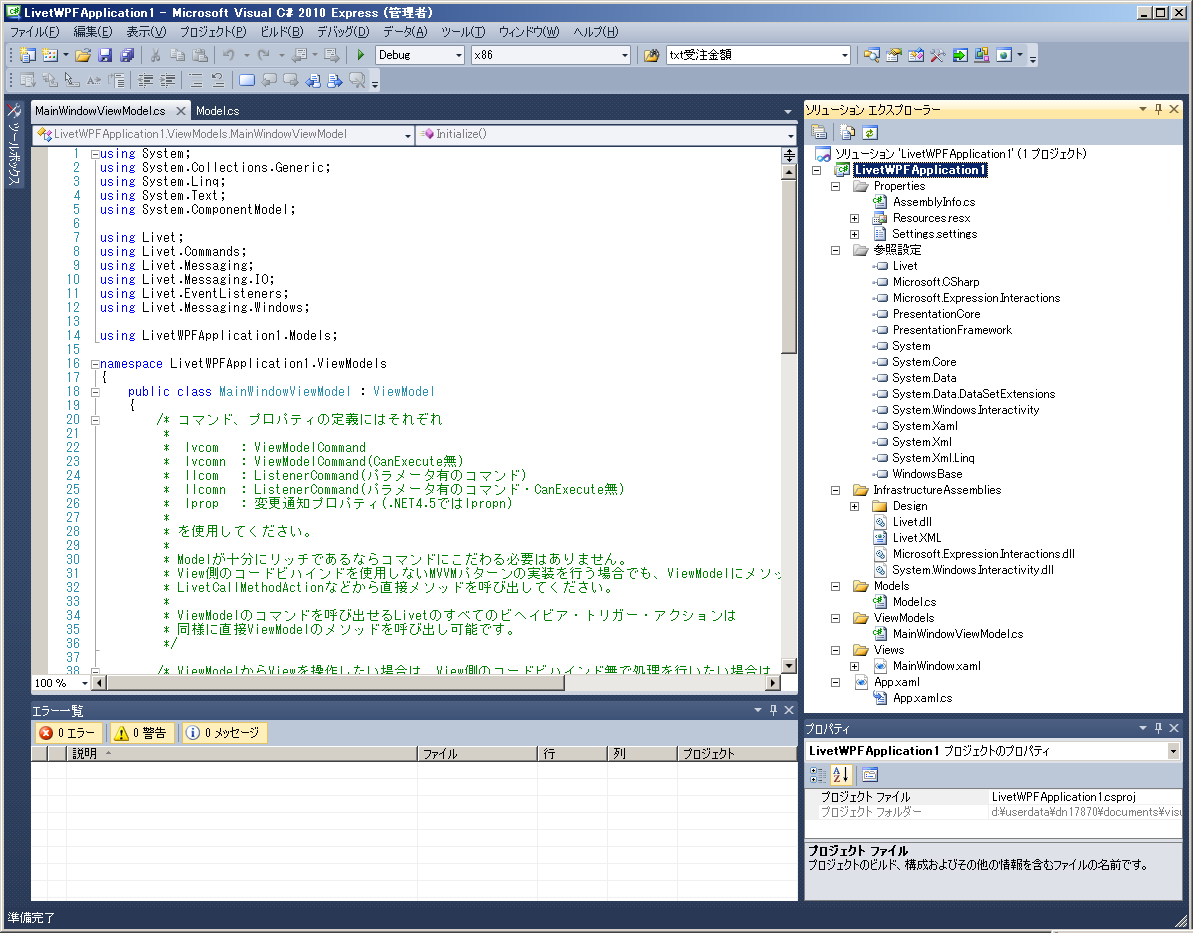Screen dimensions: 1193x933
Task: Open the Initialize() member dropdown
Action: 791,135
